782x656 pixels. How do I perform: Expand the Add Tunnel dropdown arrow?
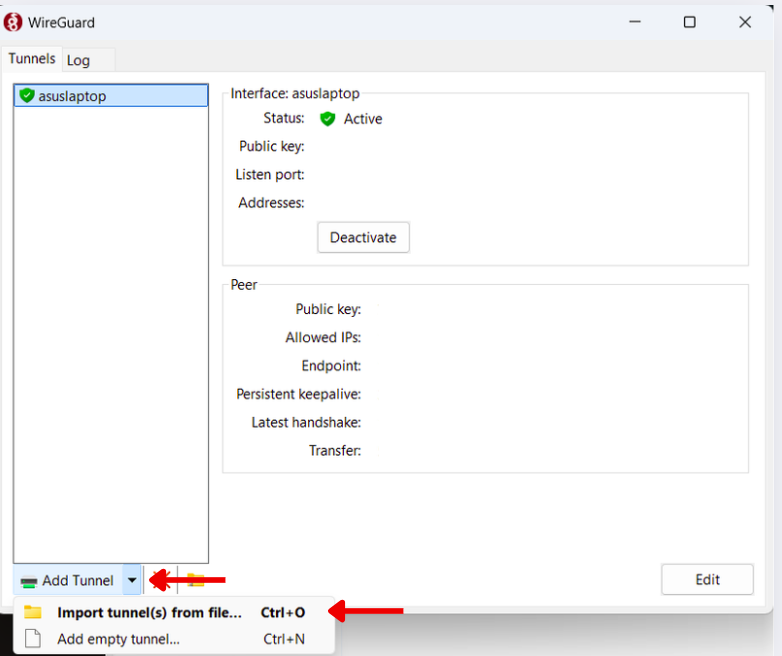click(x=132, y=580)
